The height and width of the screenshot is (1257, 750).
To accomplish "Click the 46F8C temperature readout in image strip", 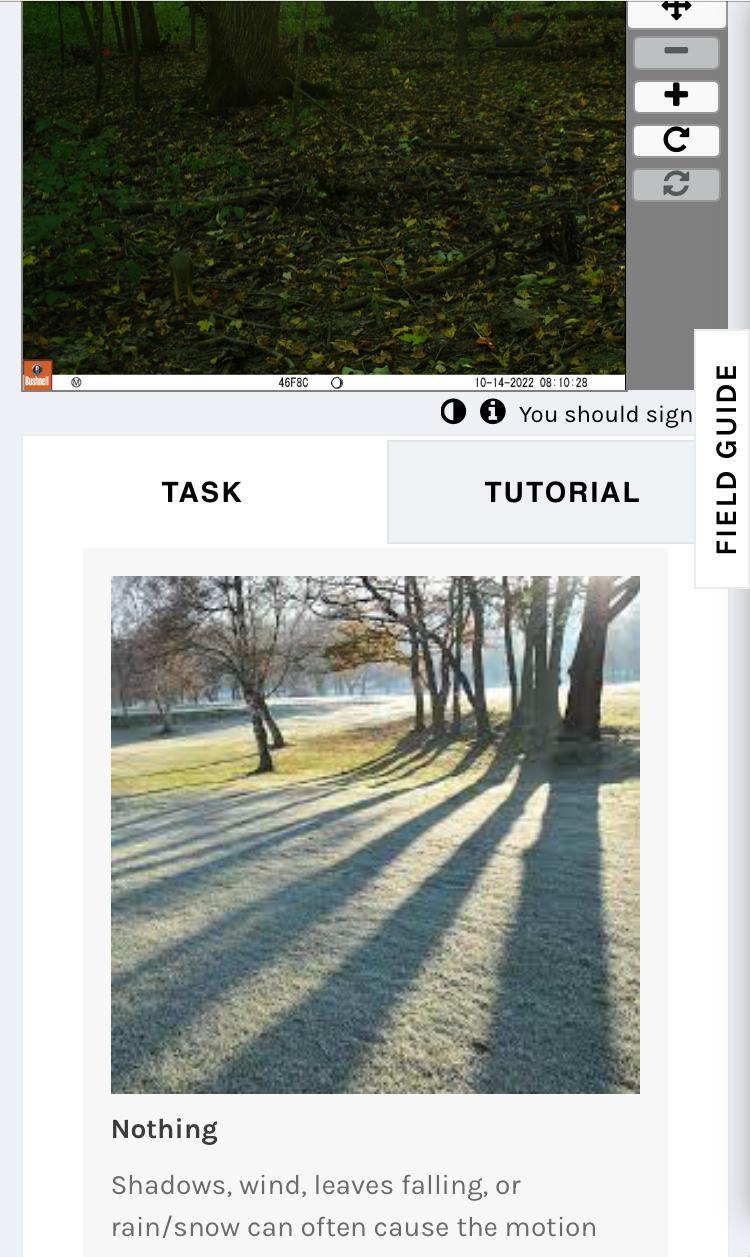I will [x=293, y=383].
